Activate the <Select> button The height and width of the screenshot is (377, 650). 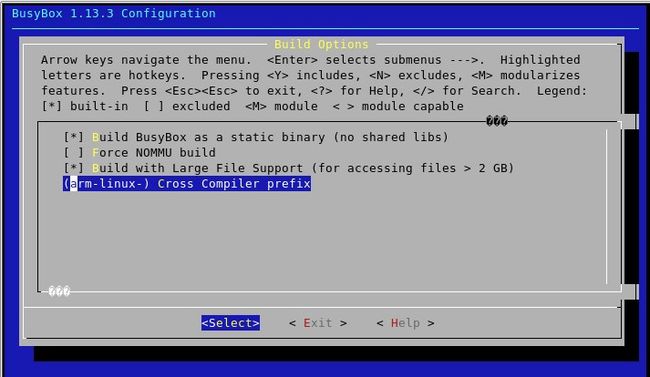click(230, 323)
